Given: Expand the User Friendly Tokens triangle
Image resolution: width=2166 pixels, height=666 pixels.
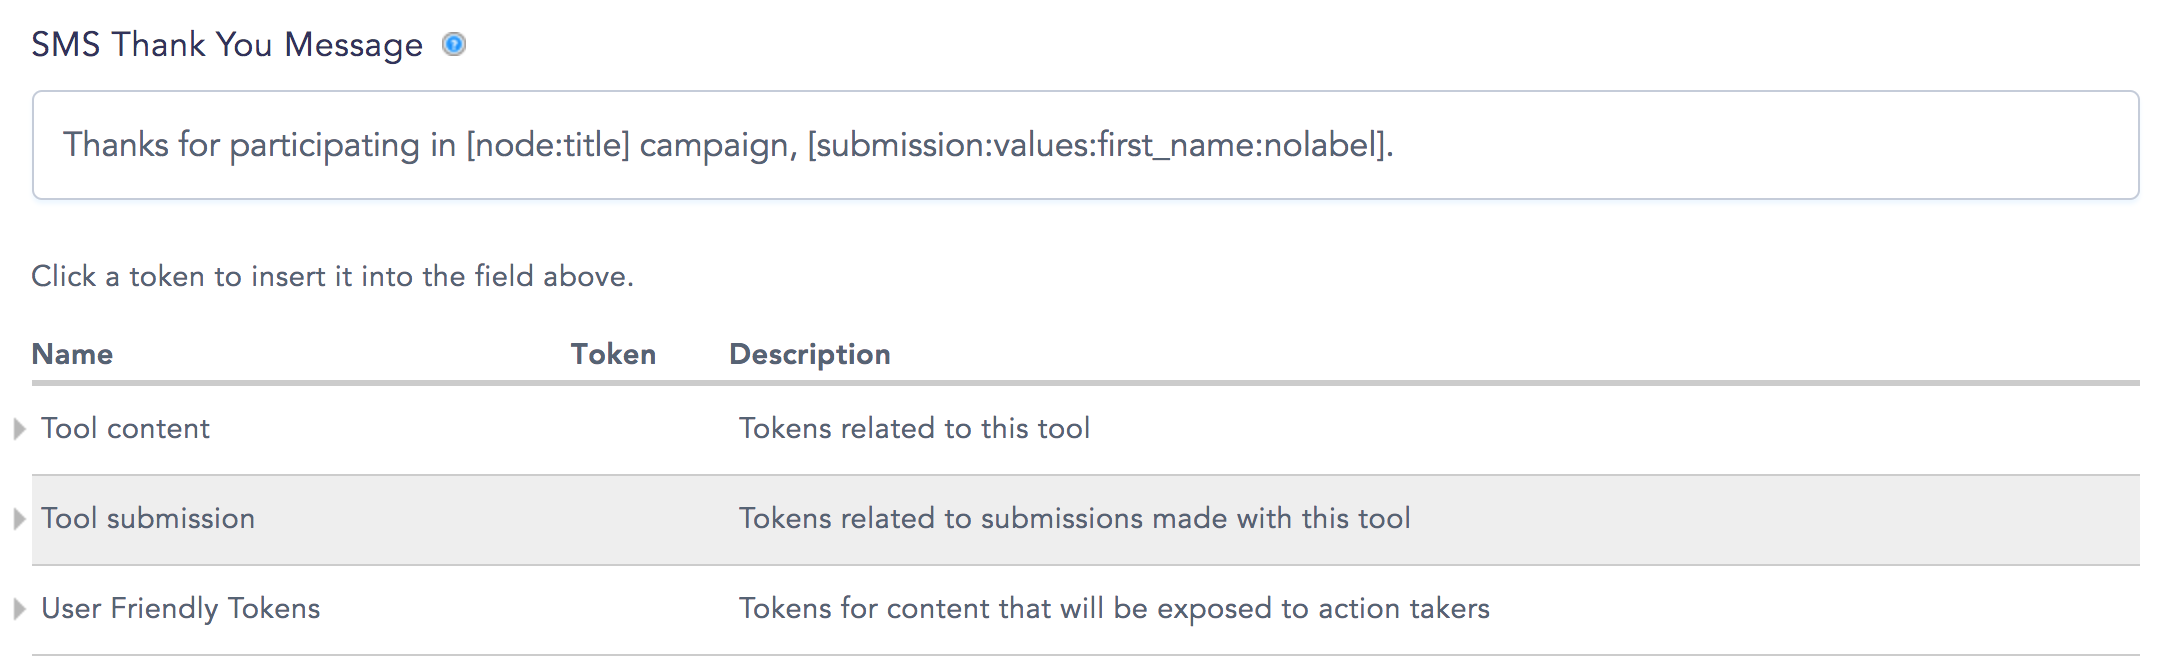Looking at the screenshot, I should pyautogui.click(x=19, y=609).
